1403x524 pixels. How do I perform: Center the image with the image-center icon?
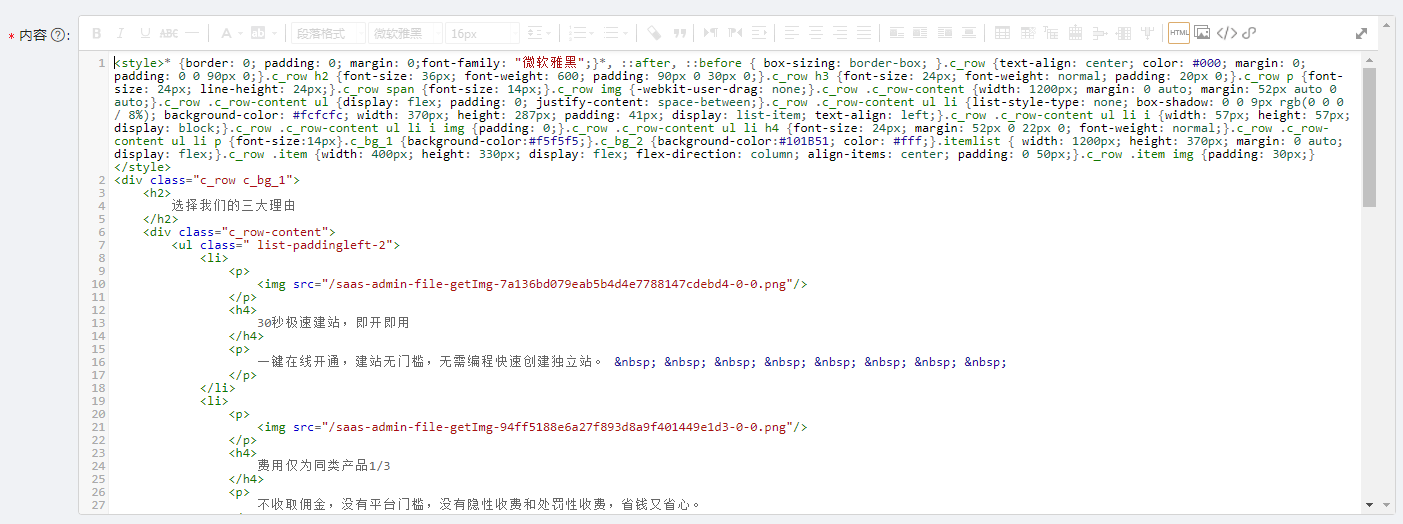click(969, 33)
